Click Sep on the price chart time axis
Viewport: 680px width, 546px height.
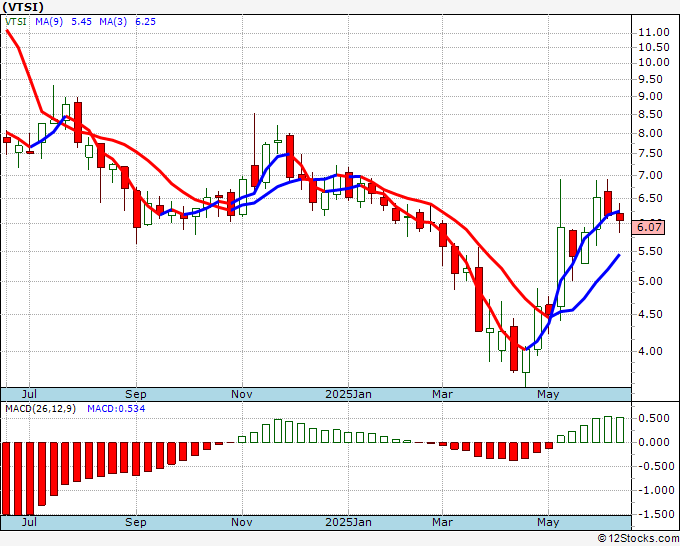pyautogui.click(x=136, y=394)
